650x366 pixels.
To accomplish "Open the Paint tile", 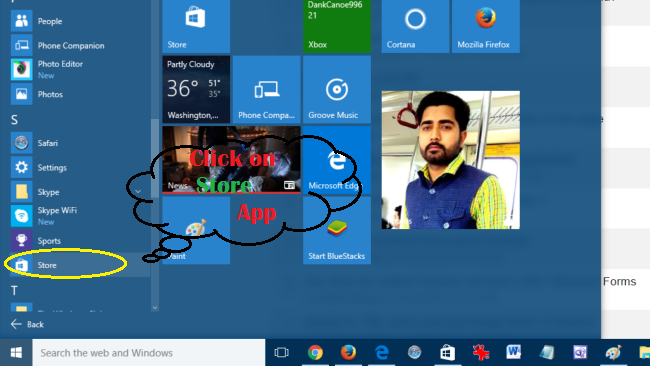I will (x=196, y=230).
